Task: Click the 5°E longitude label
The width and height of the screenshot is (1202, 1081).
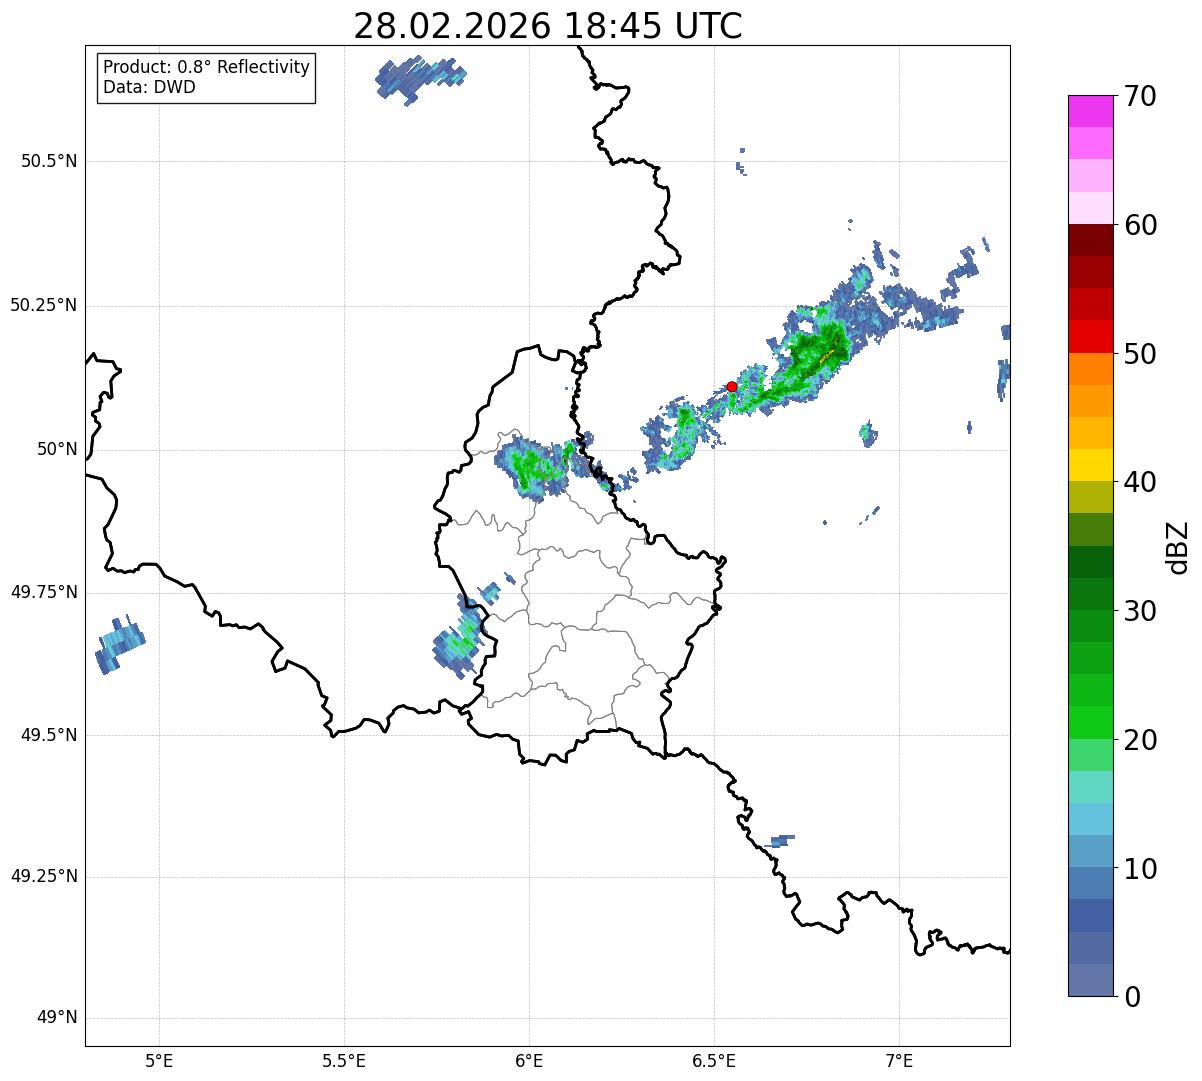Action: click(160, 1060)
